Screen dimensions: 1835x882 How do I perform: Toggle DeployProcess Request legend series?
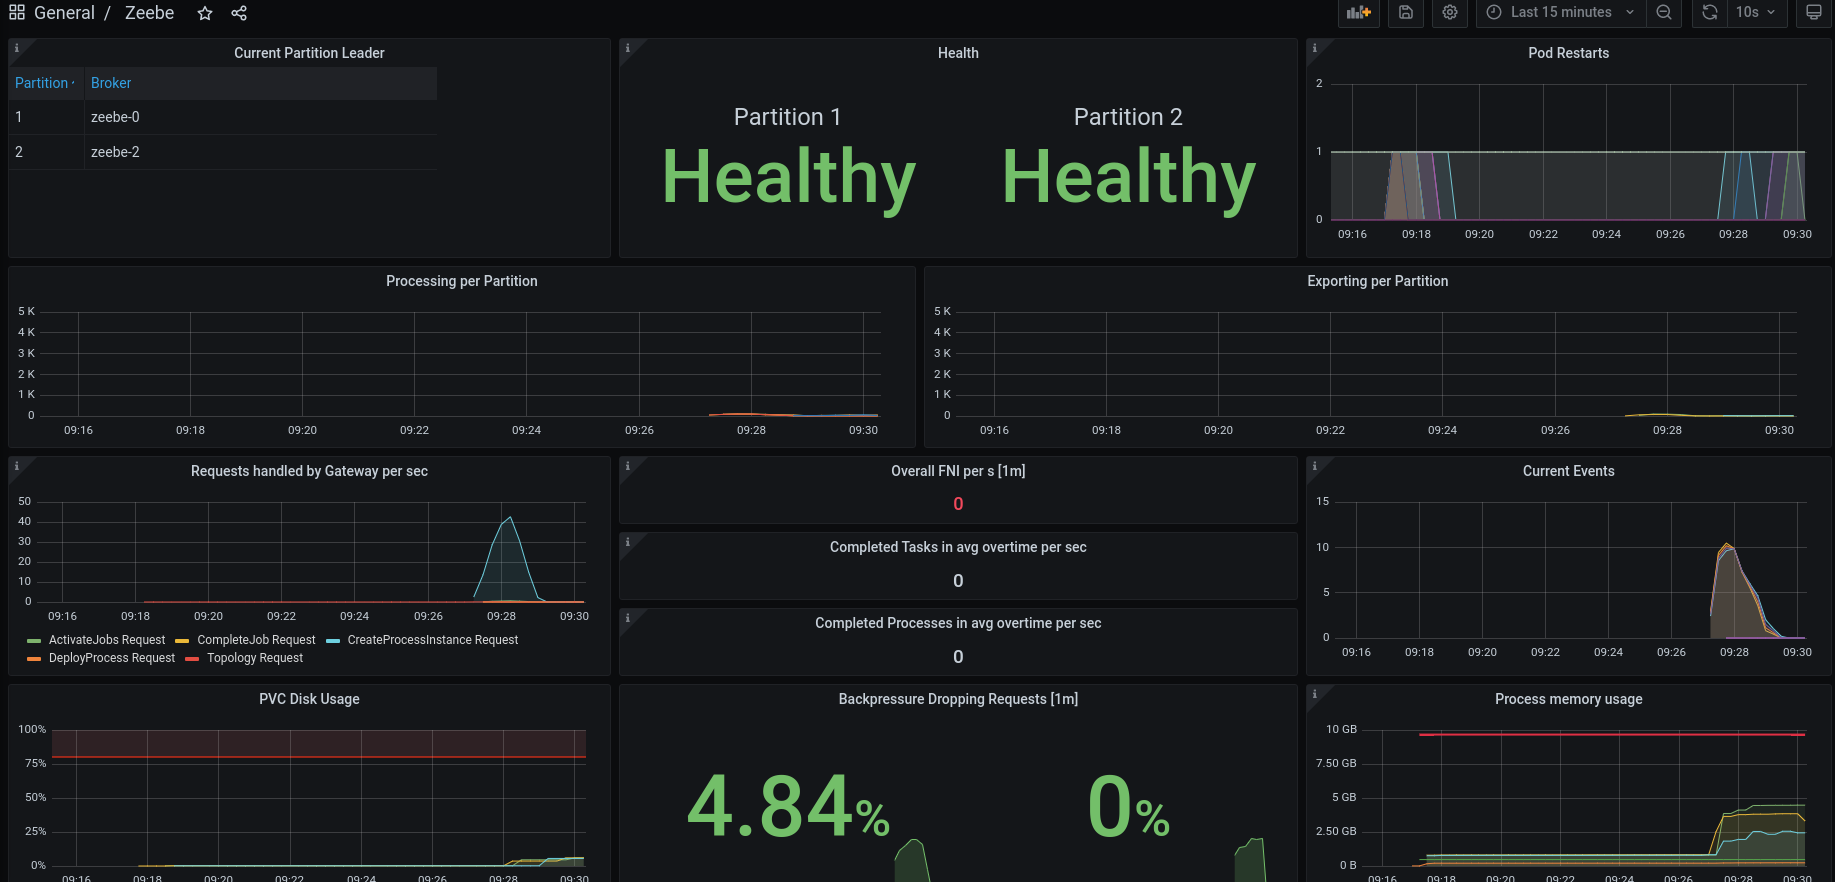click(x=112, y=658)
